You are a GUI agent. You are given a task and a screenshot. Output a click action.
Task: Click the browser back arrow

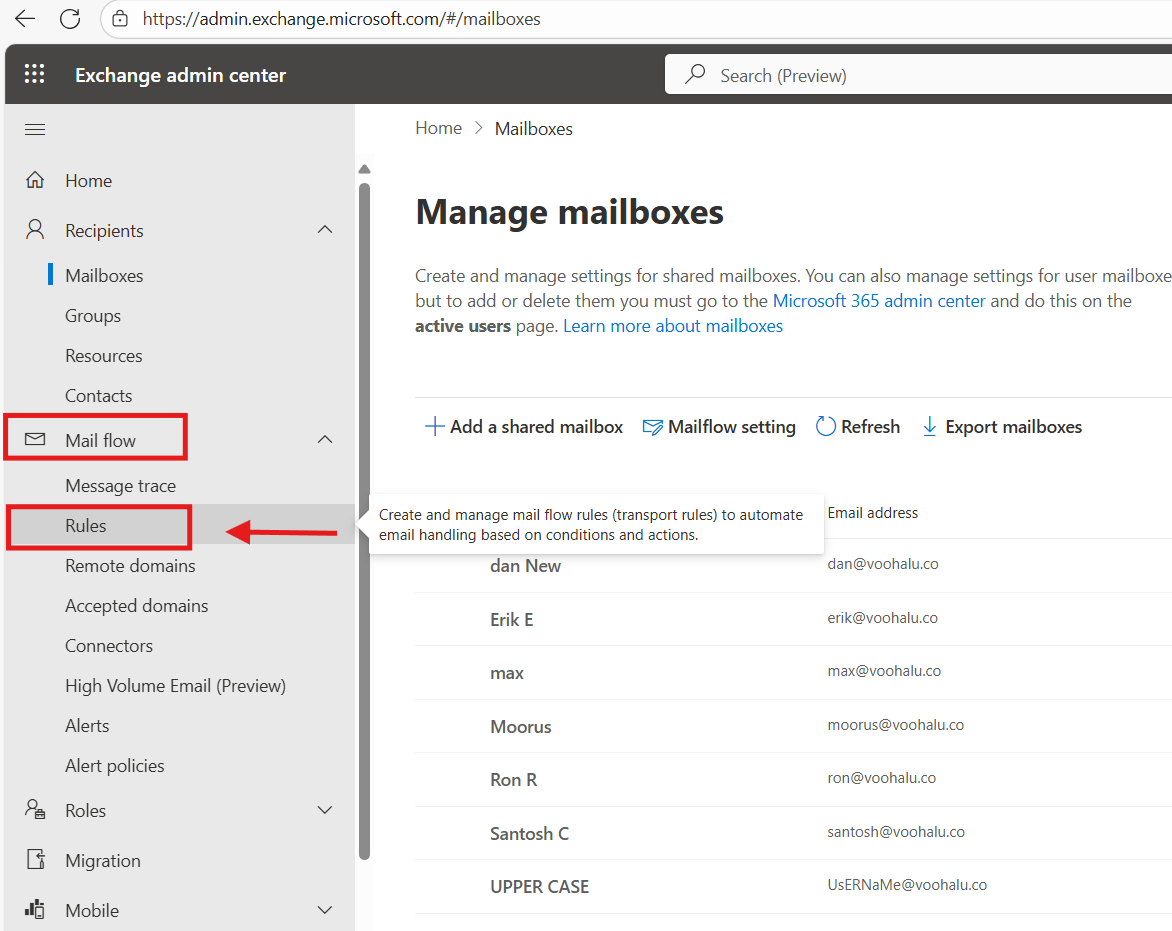25,19
